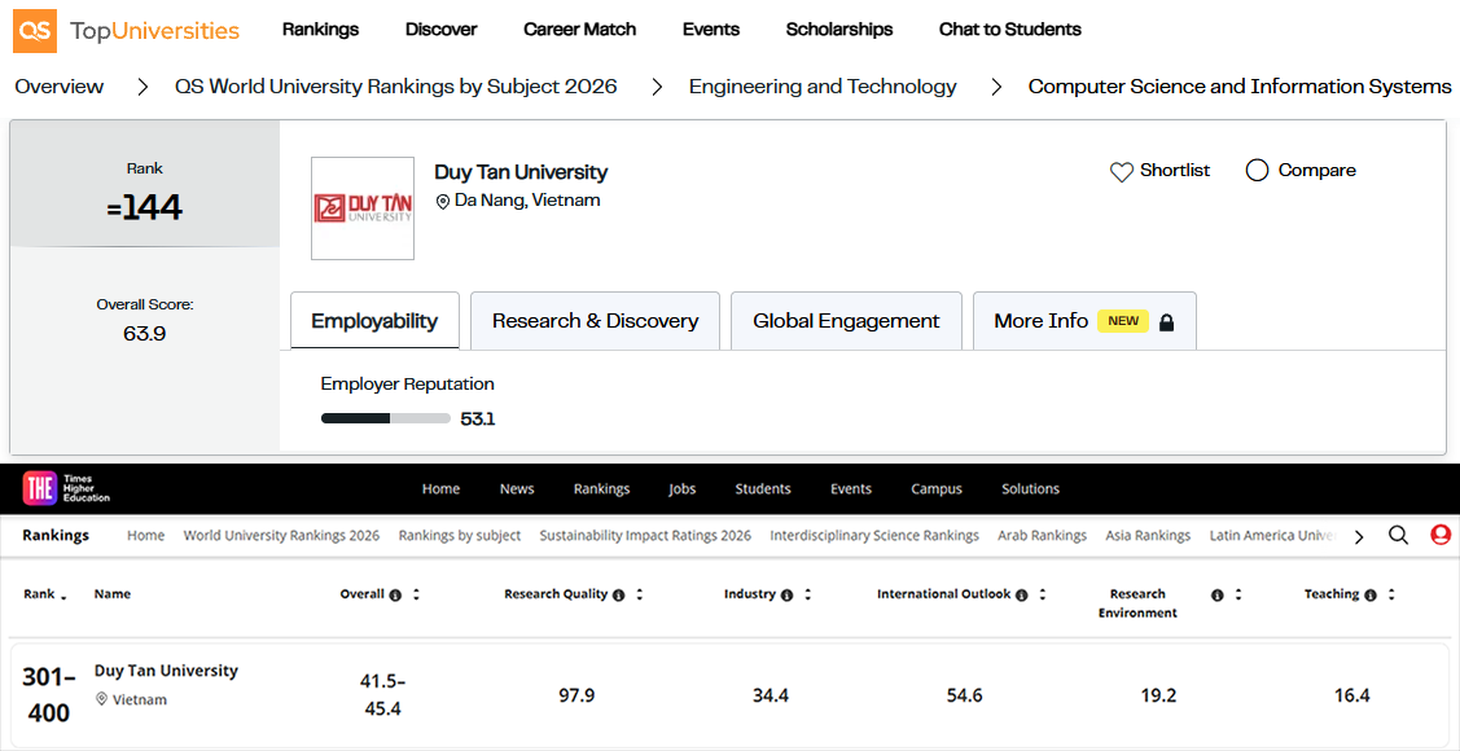1460x751 pixels.
Task: Open the Asia Rankings link
Action: pos(1148,536)
